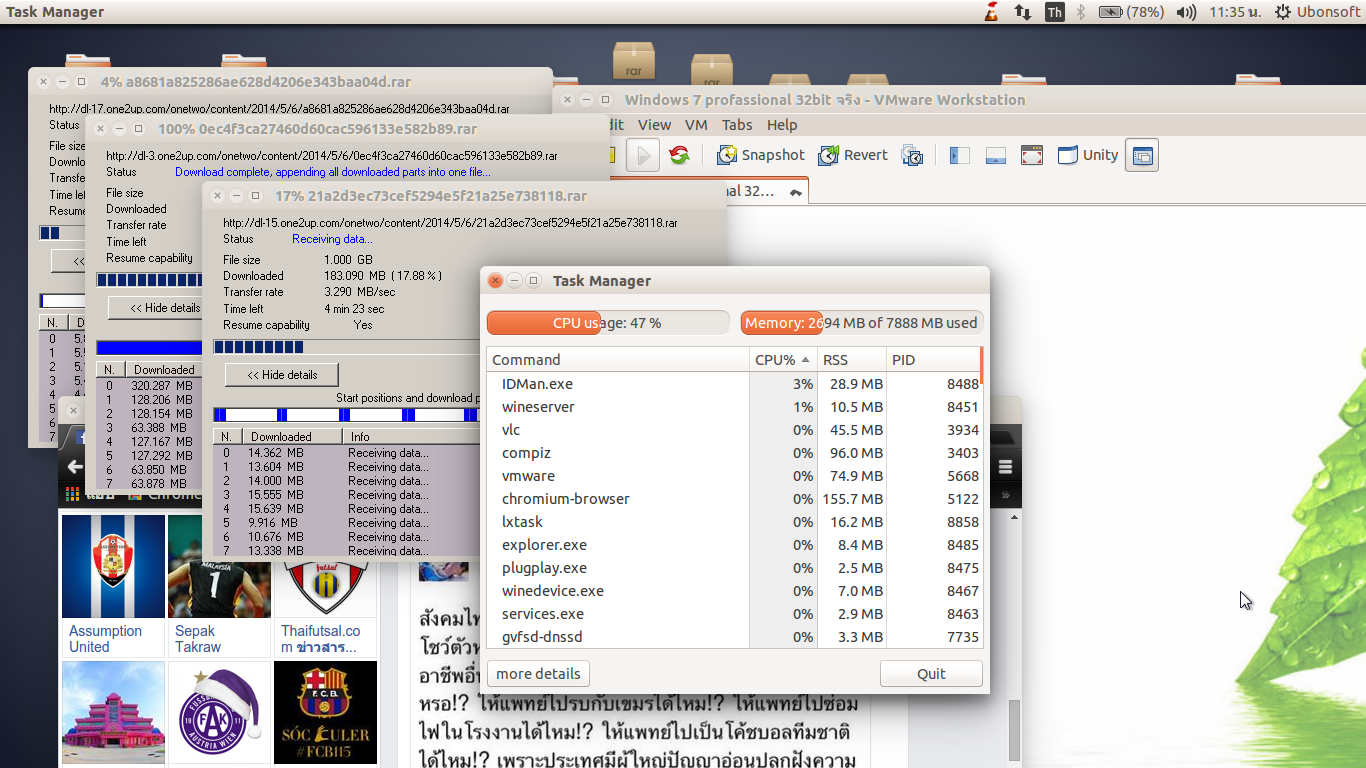This screenshot has height=768, width=1366.
Task: Click the N. column header in the 17% download window
Action: click(227, 437)
